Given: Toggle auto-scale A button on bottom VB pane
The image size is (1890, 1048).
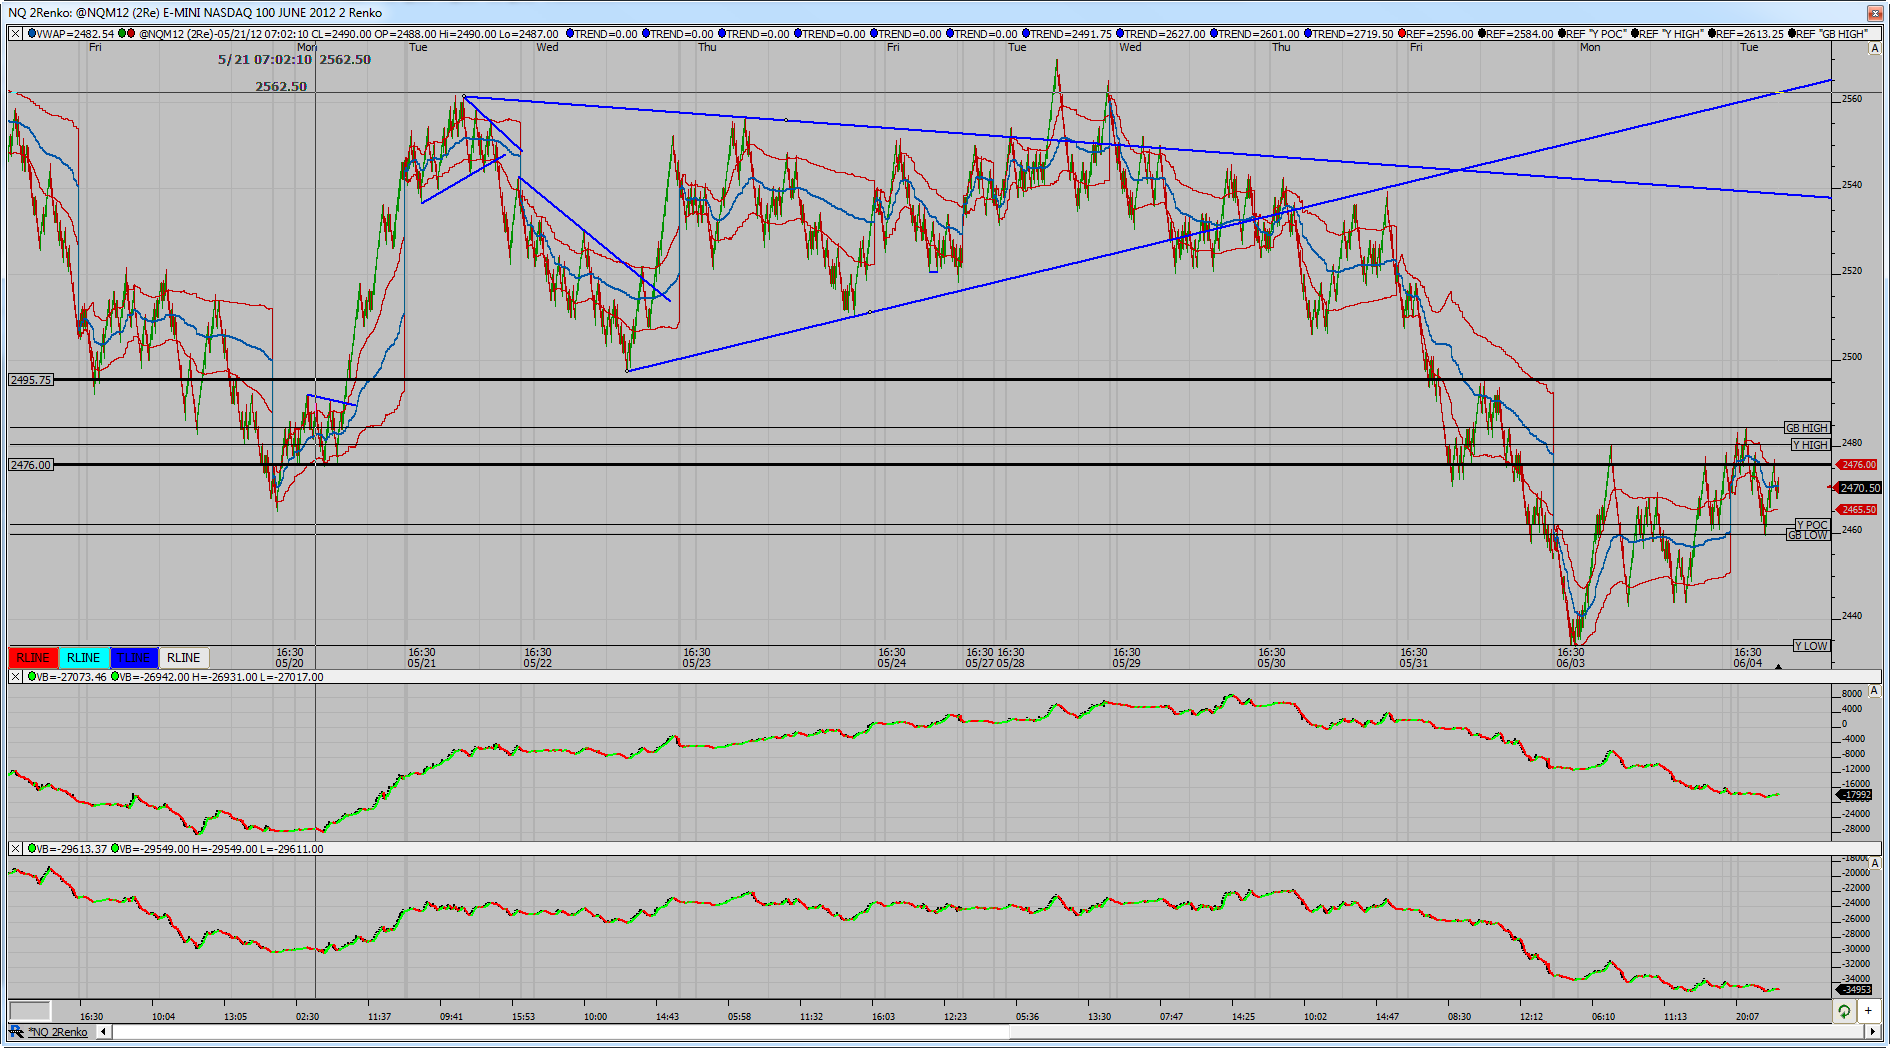Looking at the screenshot, I should coord(1874,863).
